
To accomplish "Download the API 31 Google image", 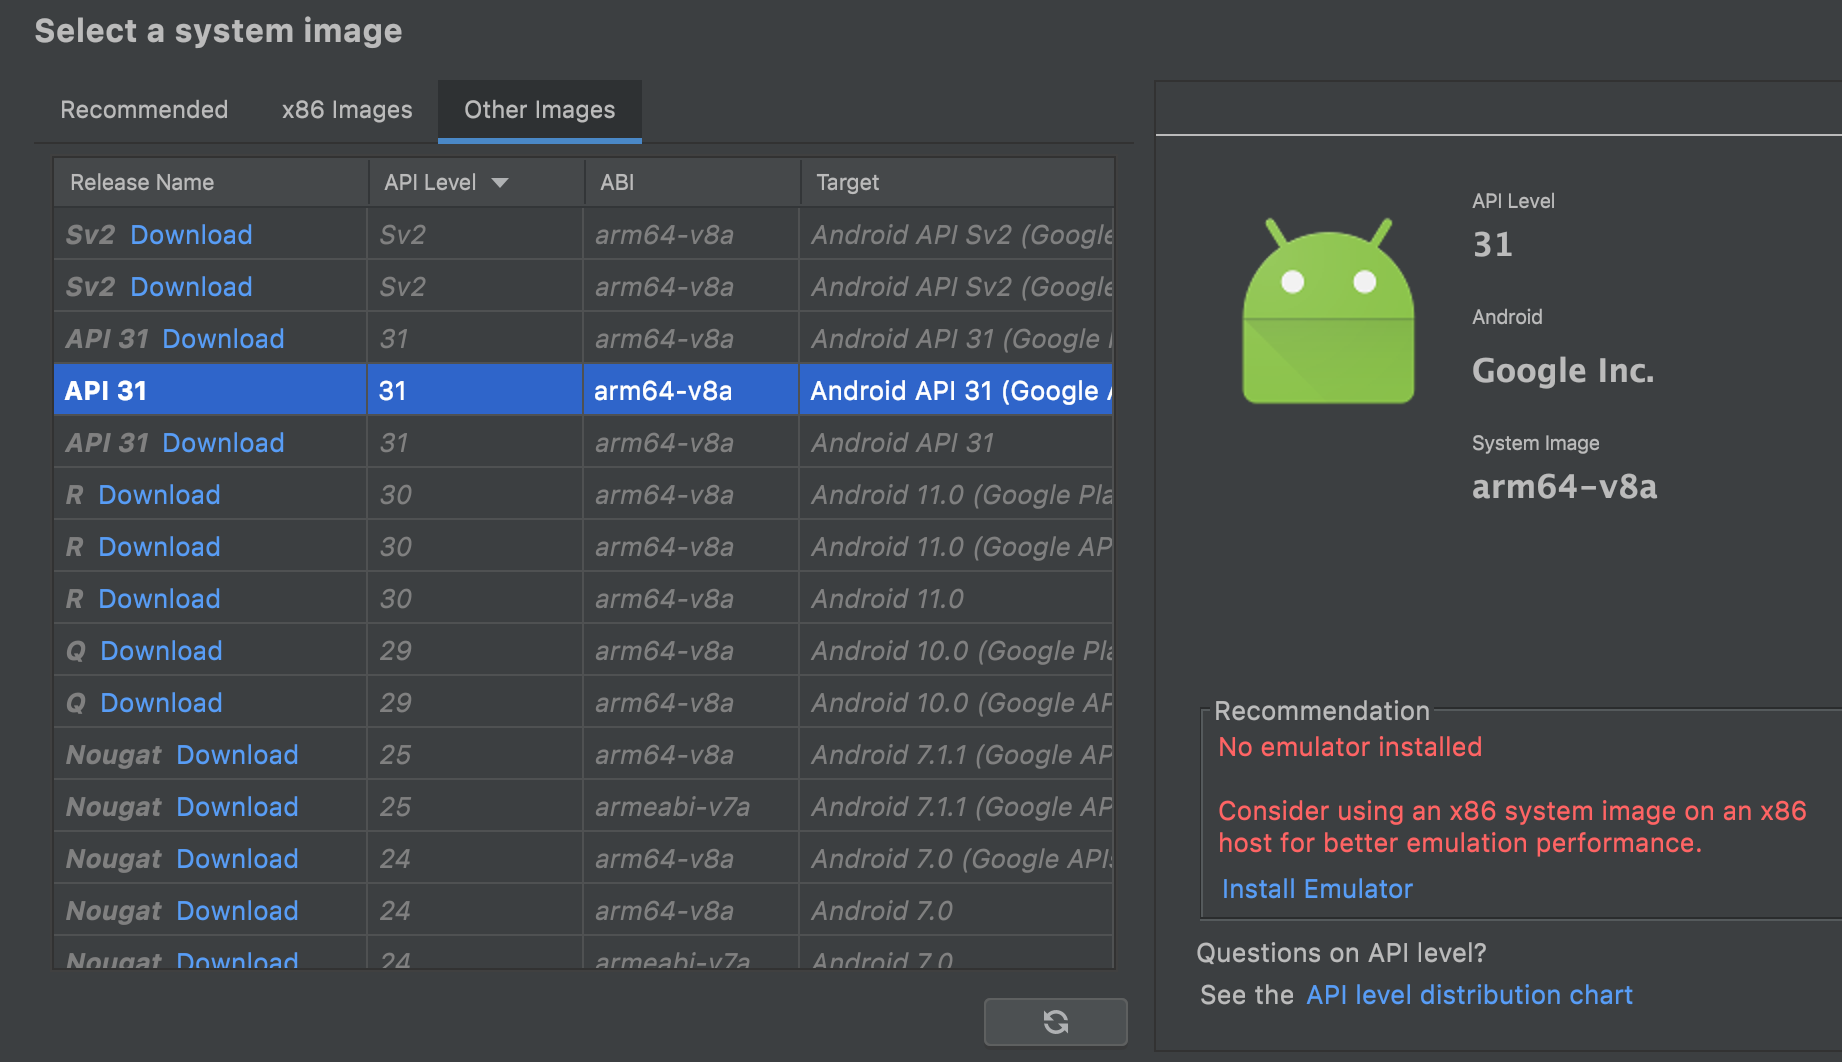I will coord(223,338).
